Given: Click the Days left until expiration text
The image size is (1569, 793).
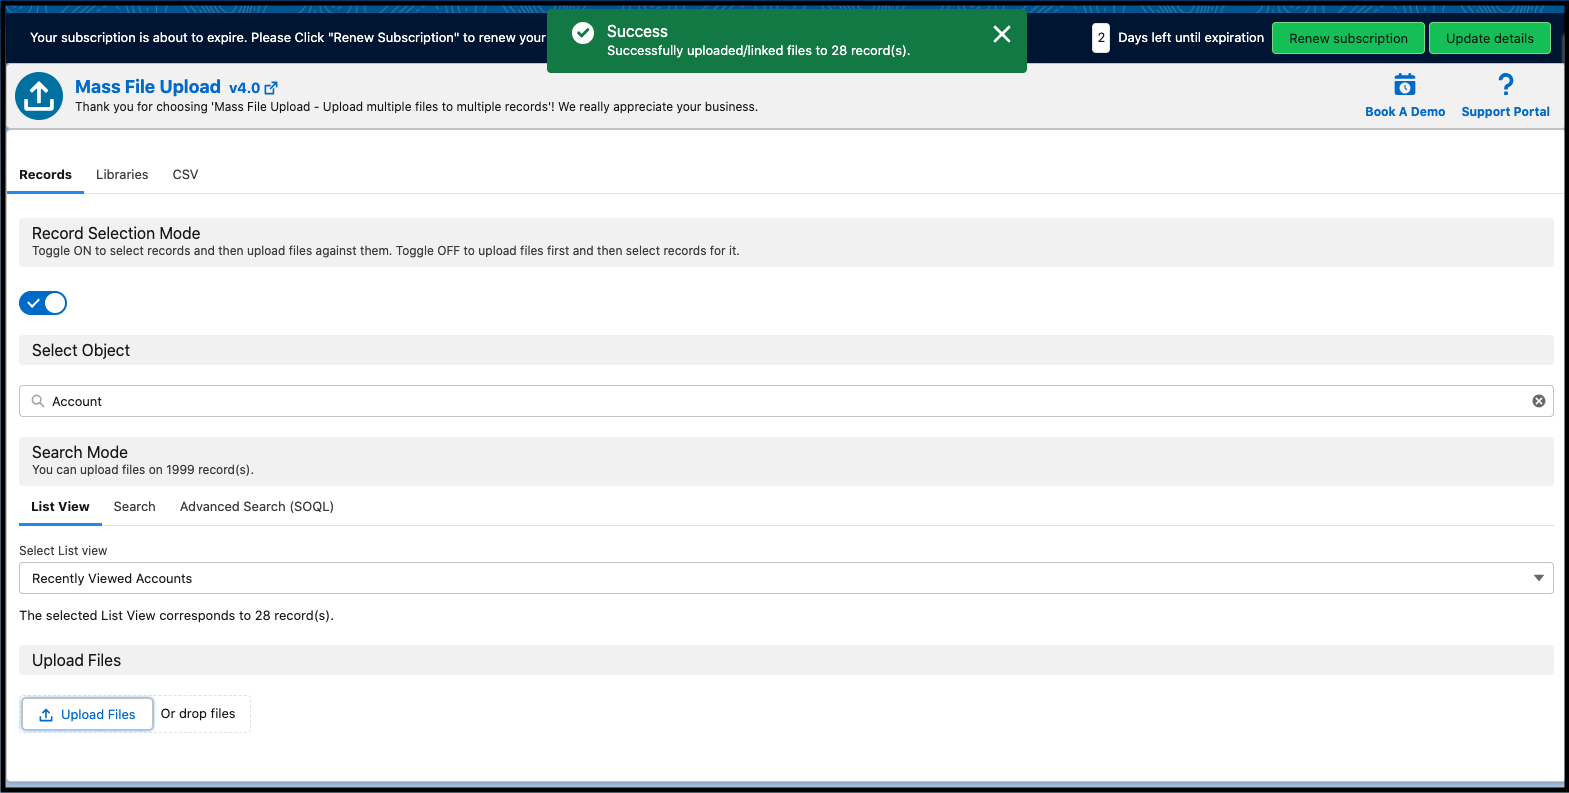Looking at the screenshot, I should [x=1191, y=38].
